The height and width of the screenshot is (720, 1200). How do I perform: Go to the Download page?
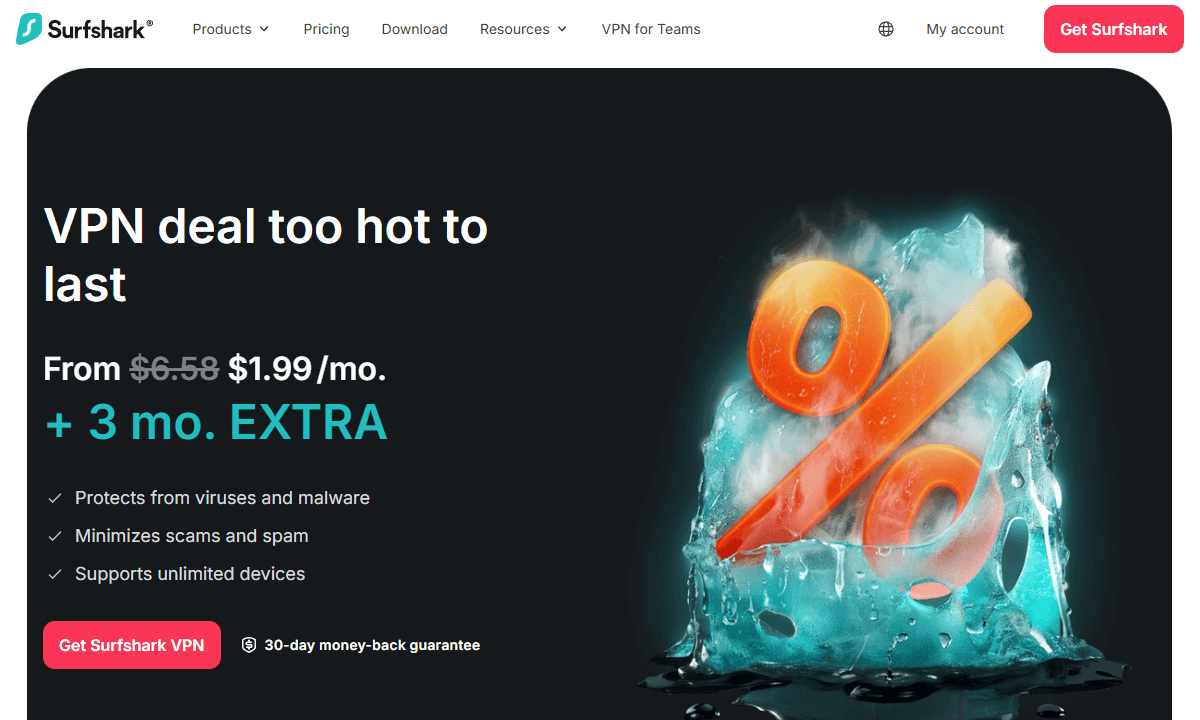tap(414, 29)
